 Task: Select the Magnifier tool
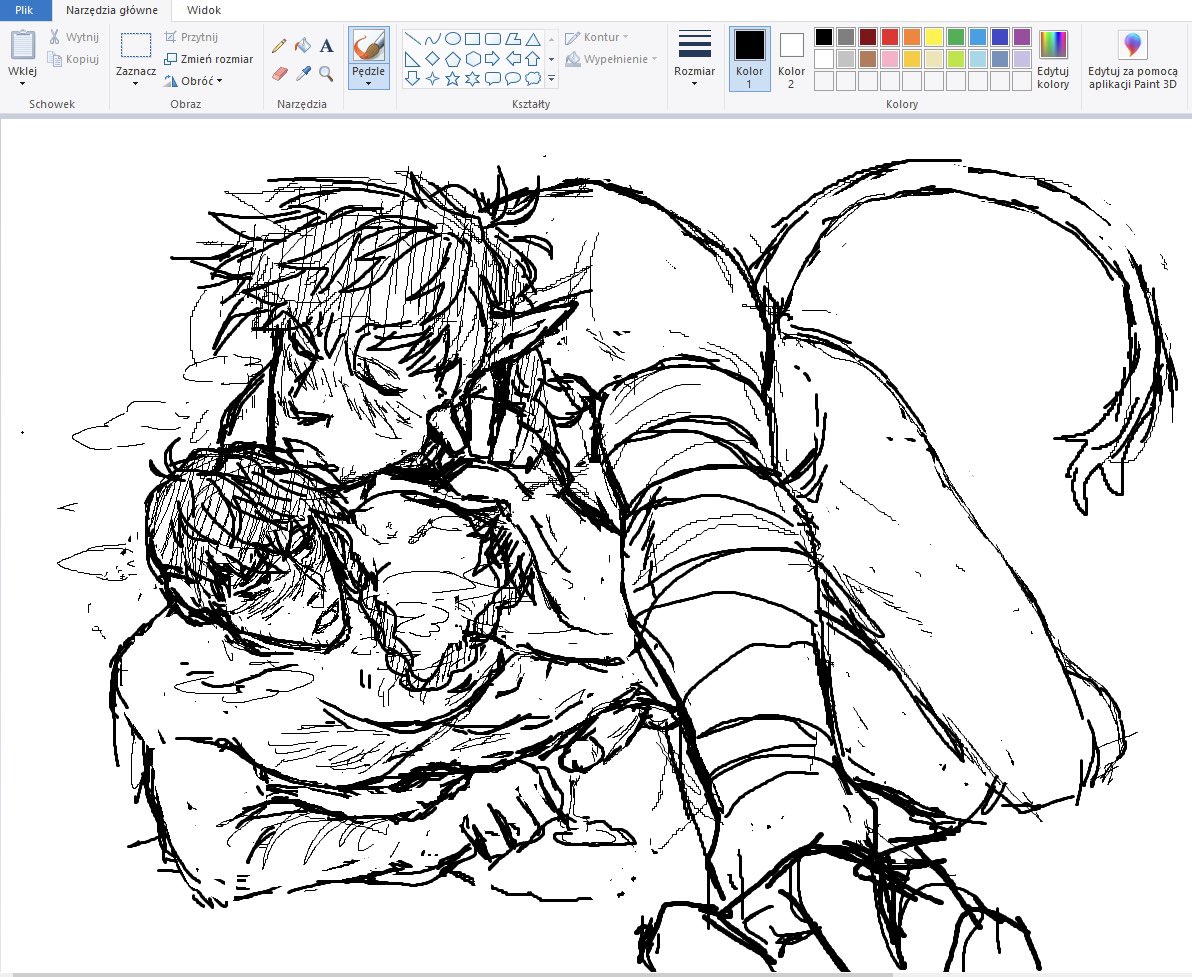[326, 74]
